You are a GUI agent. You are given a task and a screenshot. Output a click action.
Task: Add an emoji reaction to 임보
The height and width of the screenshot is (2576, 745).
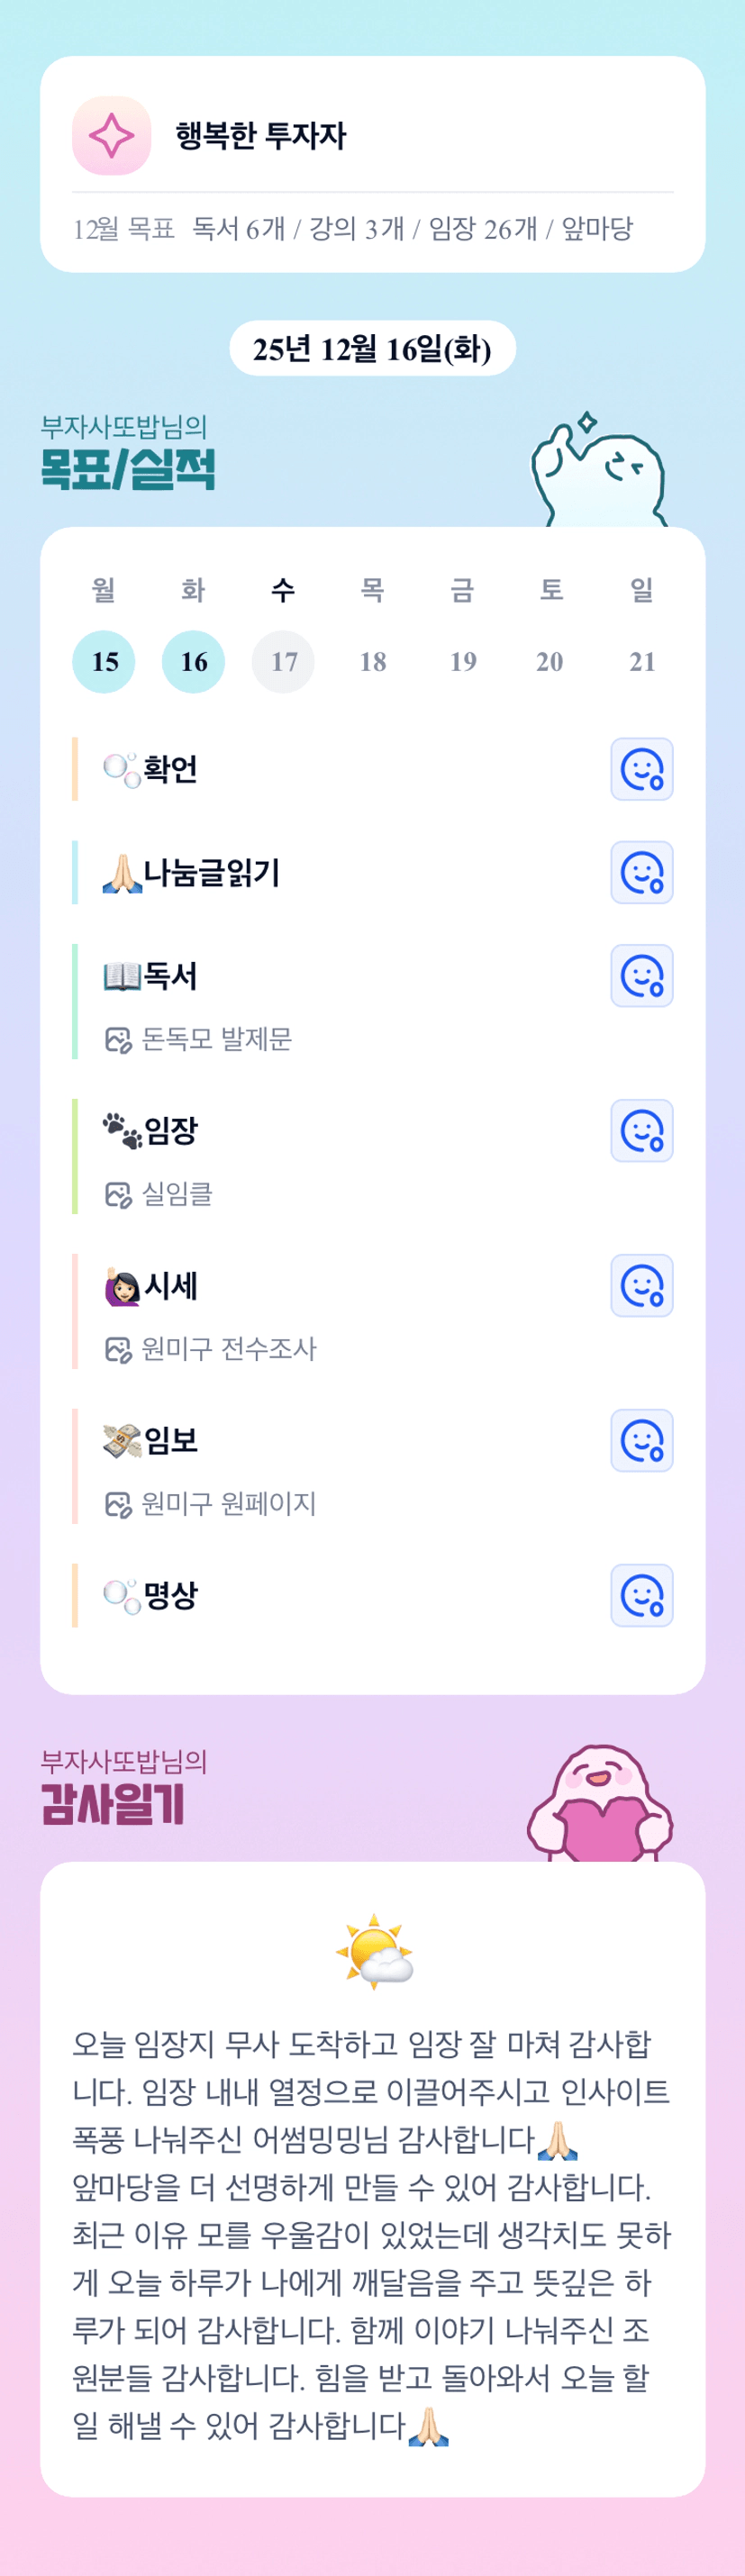(x=641, y=1440)
